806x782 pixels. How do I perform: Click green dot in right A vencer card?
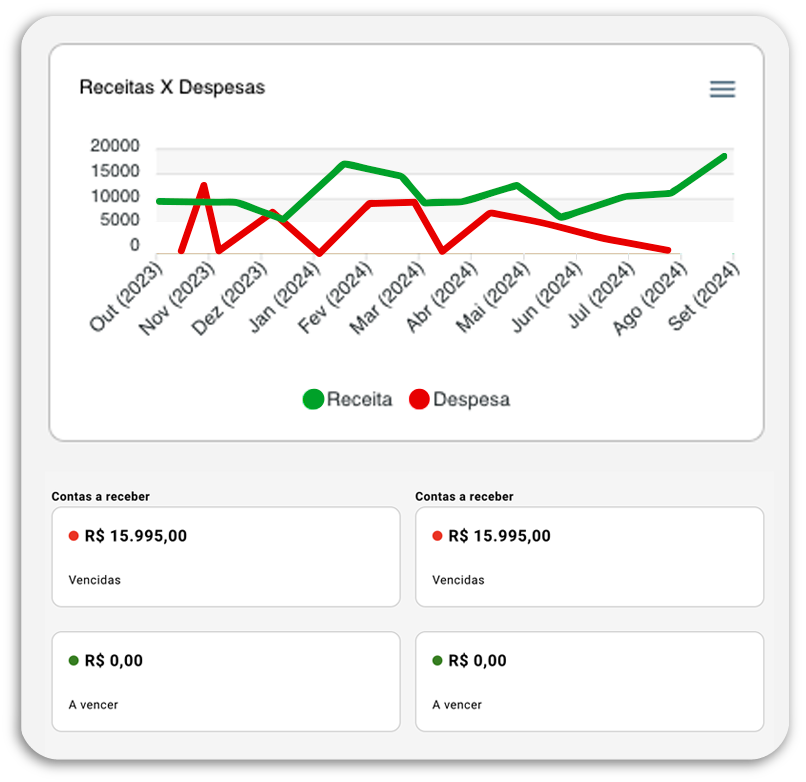pos(437,660)
